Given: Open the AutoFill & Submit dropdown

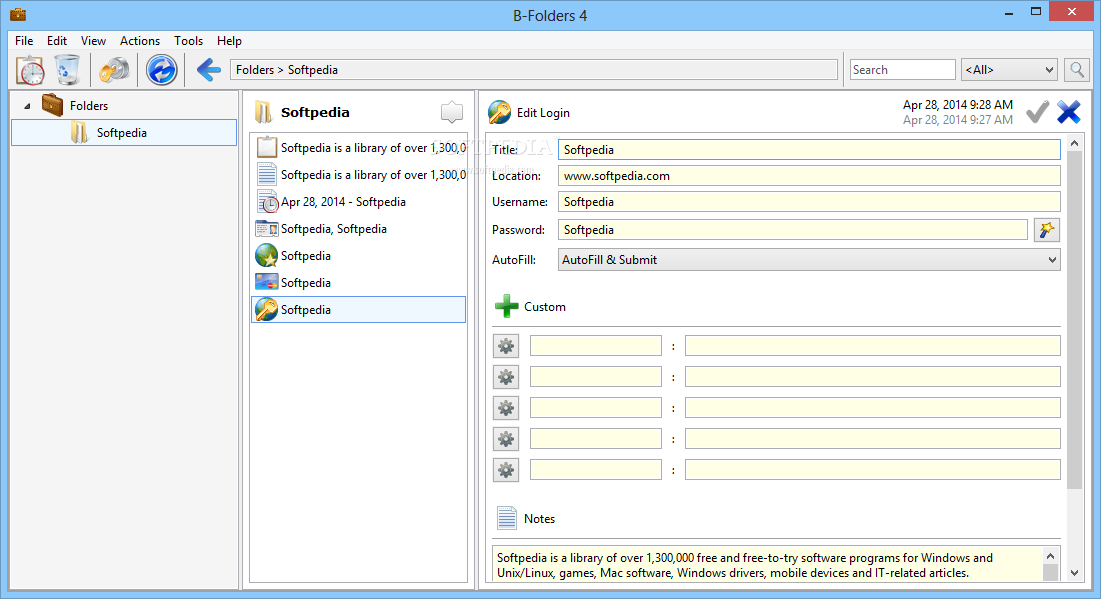Looking at the screenshot, I should pyautogui.click(x=809, y=259).
